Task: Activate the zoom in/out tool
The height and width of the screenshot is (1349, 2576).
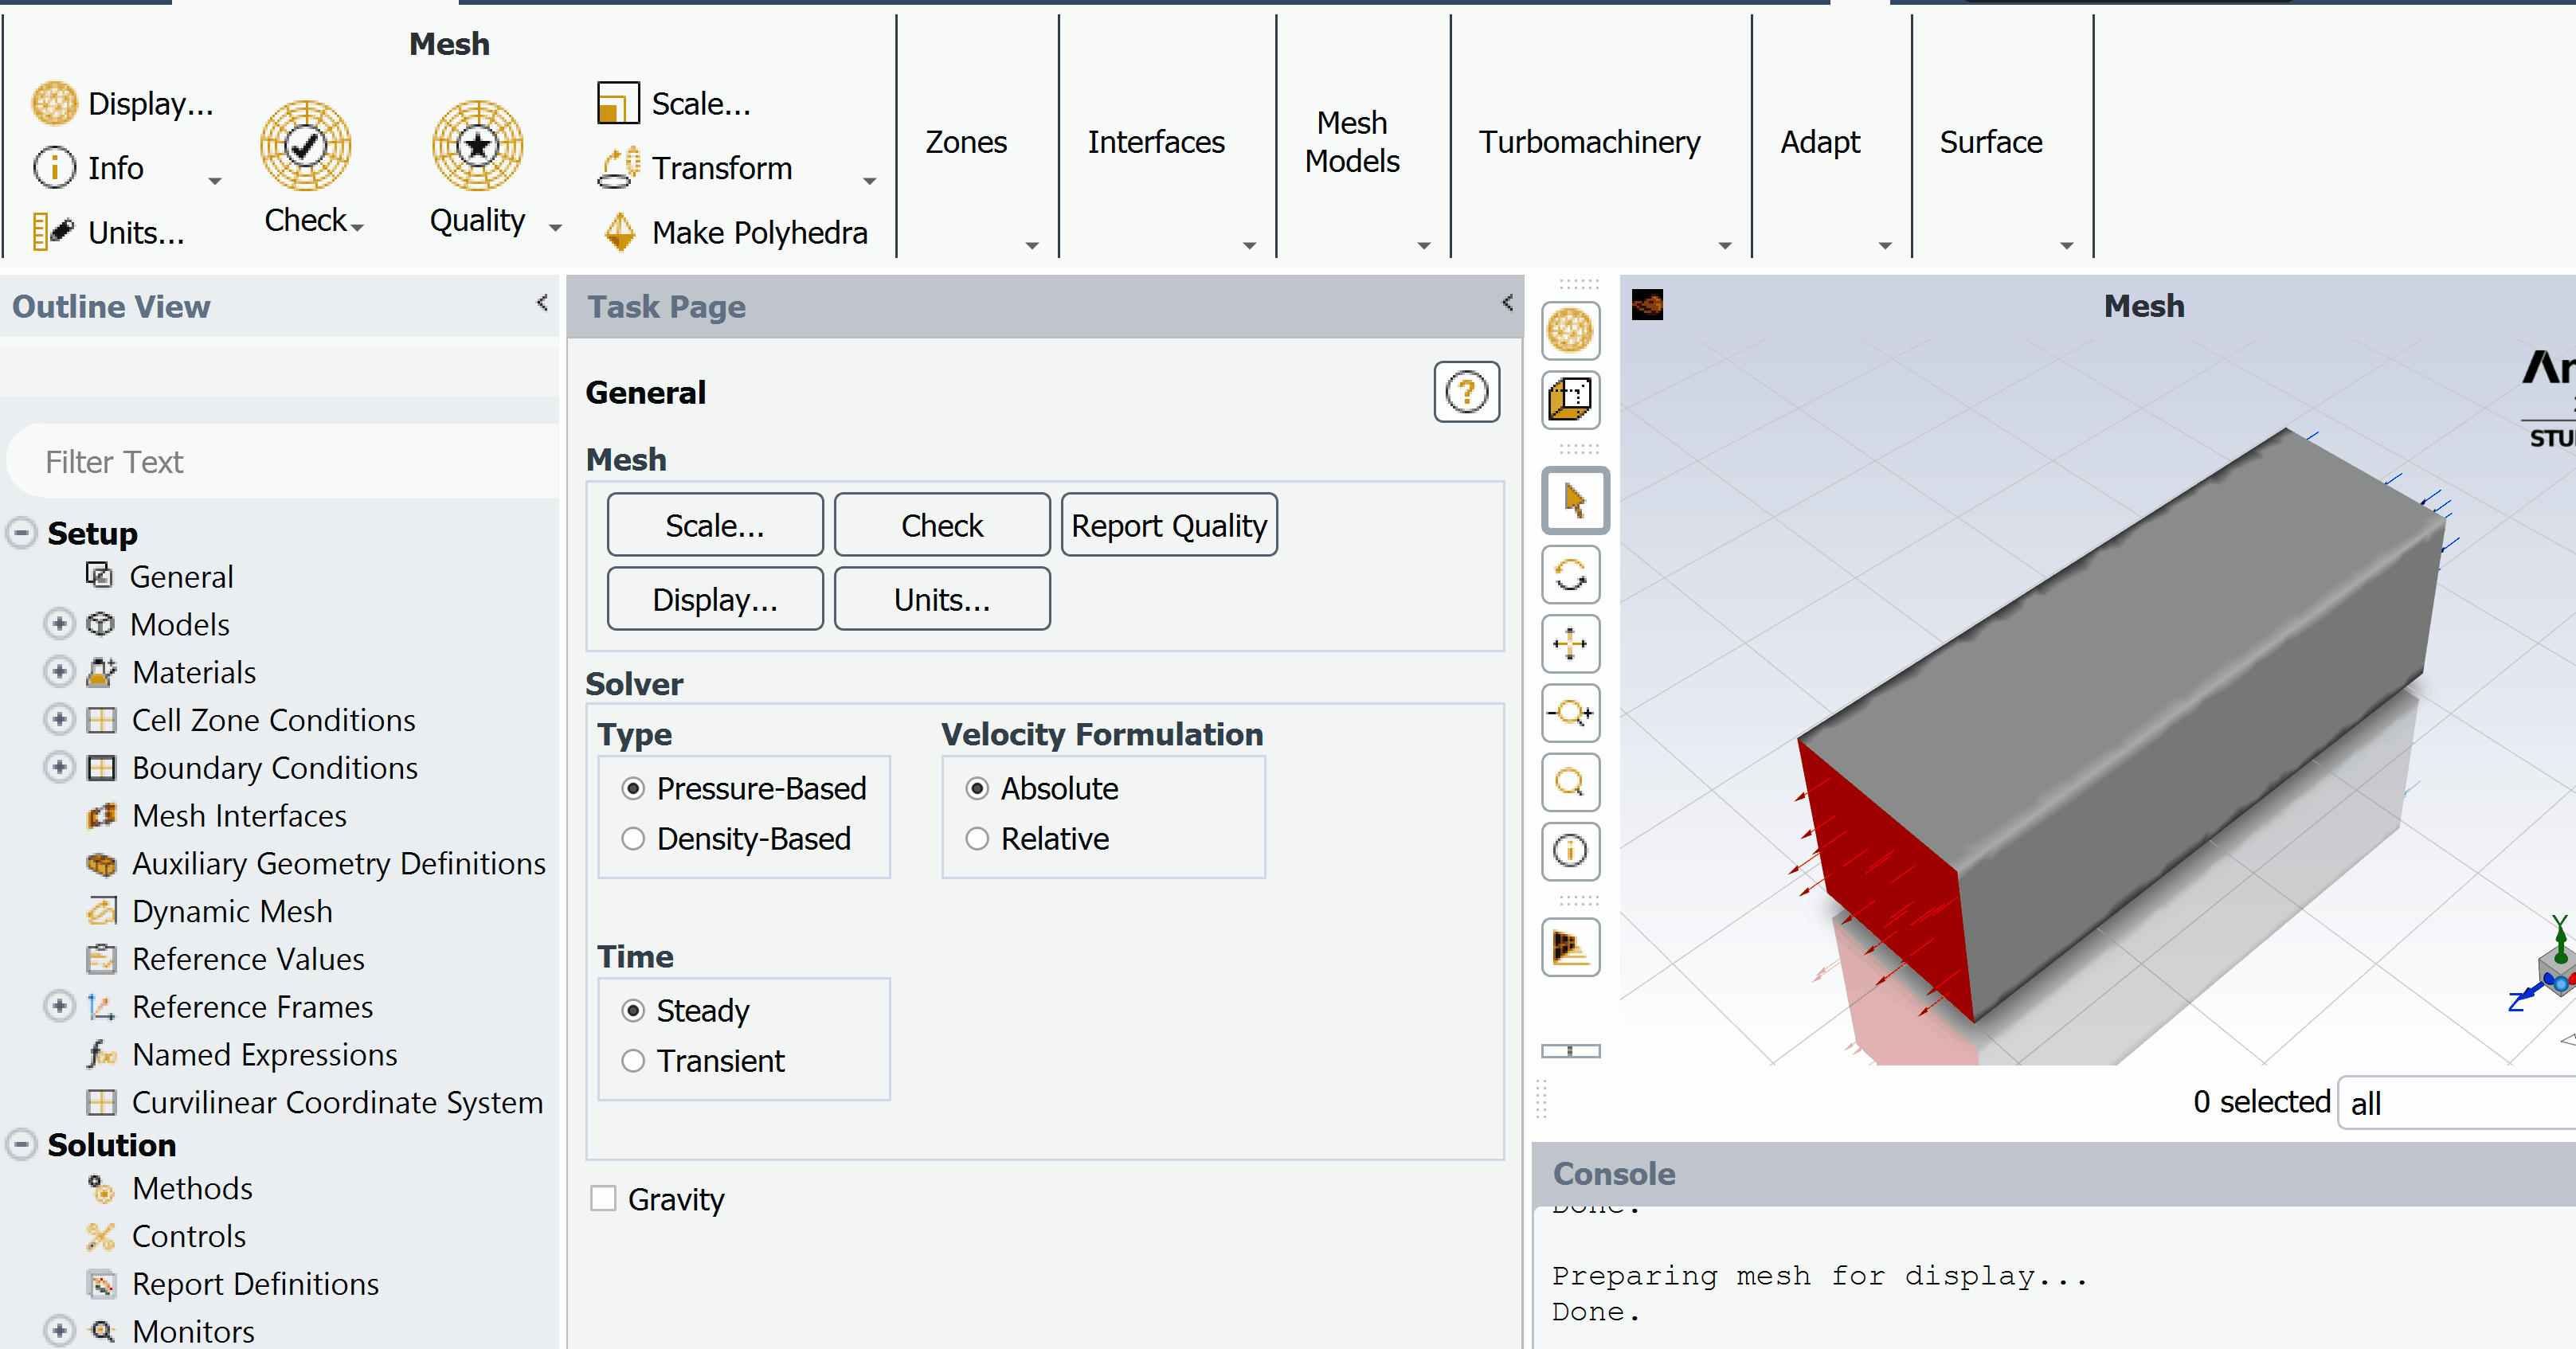Action: point(1570,713)
